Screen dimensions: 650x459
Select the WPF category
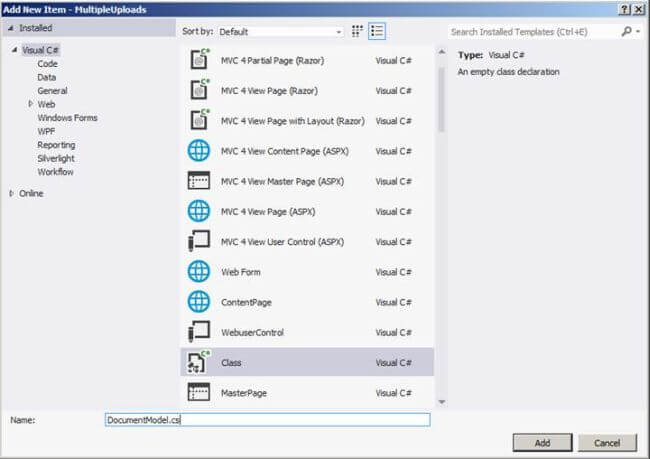click(46, 131)
